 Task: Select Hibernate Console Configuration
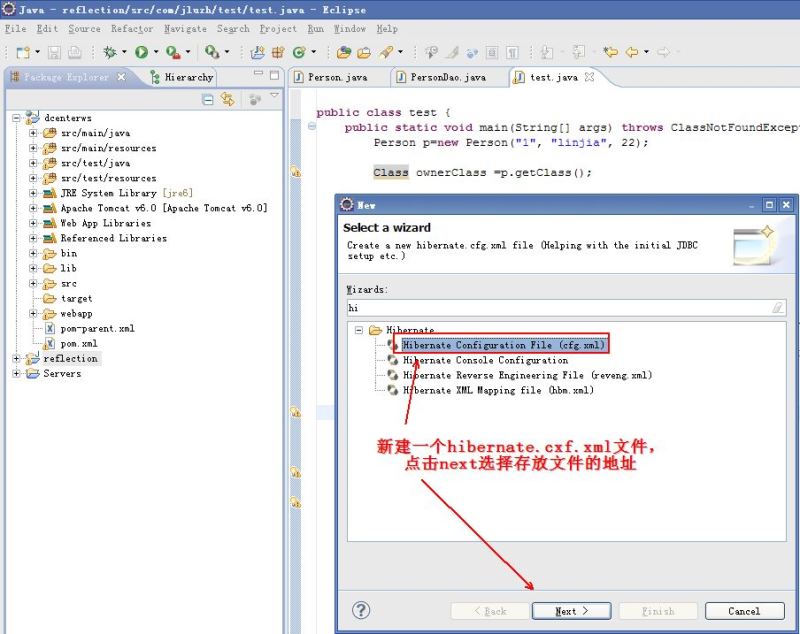pos(485,360)
